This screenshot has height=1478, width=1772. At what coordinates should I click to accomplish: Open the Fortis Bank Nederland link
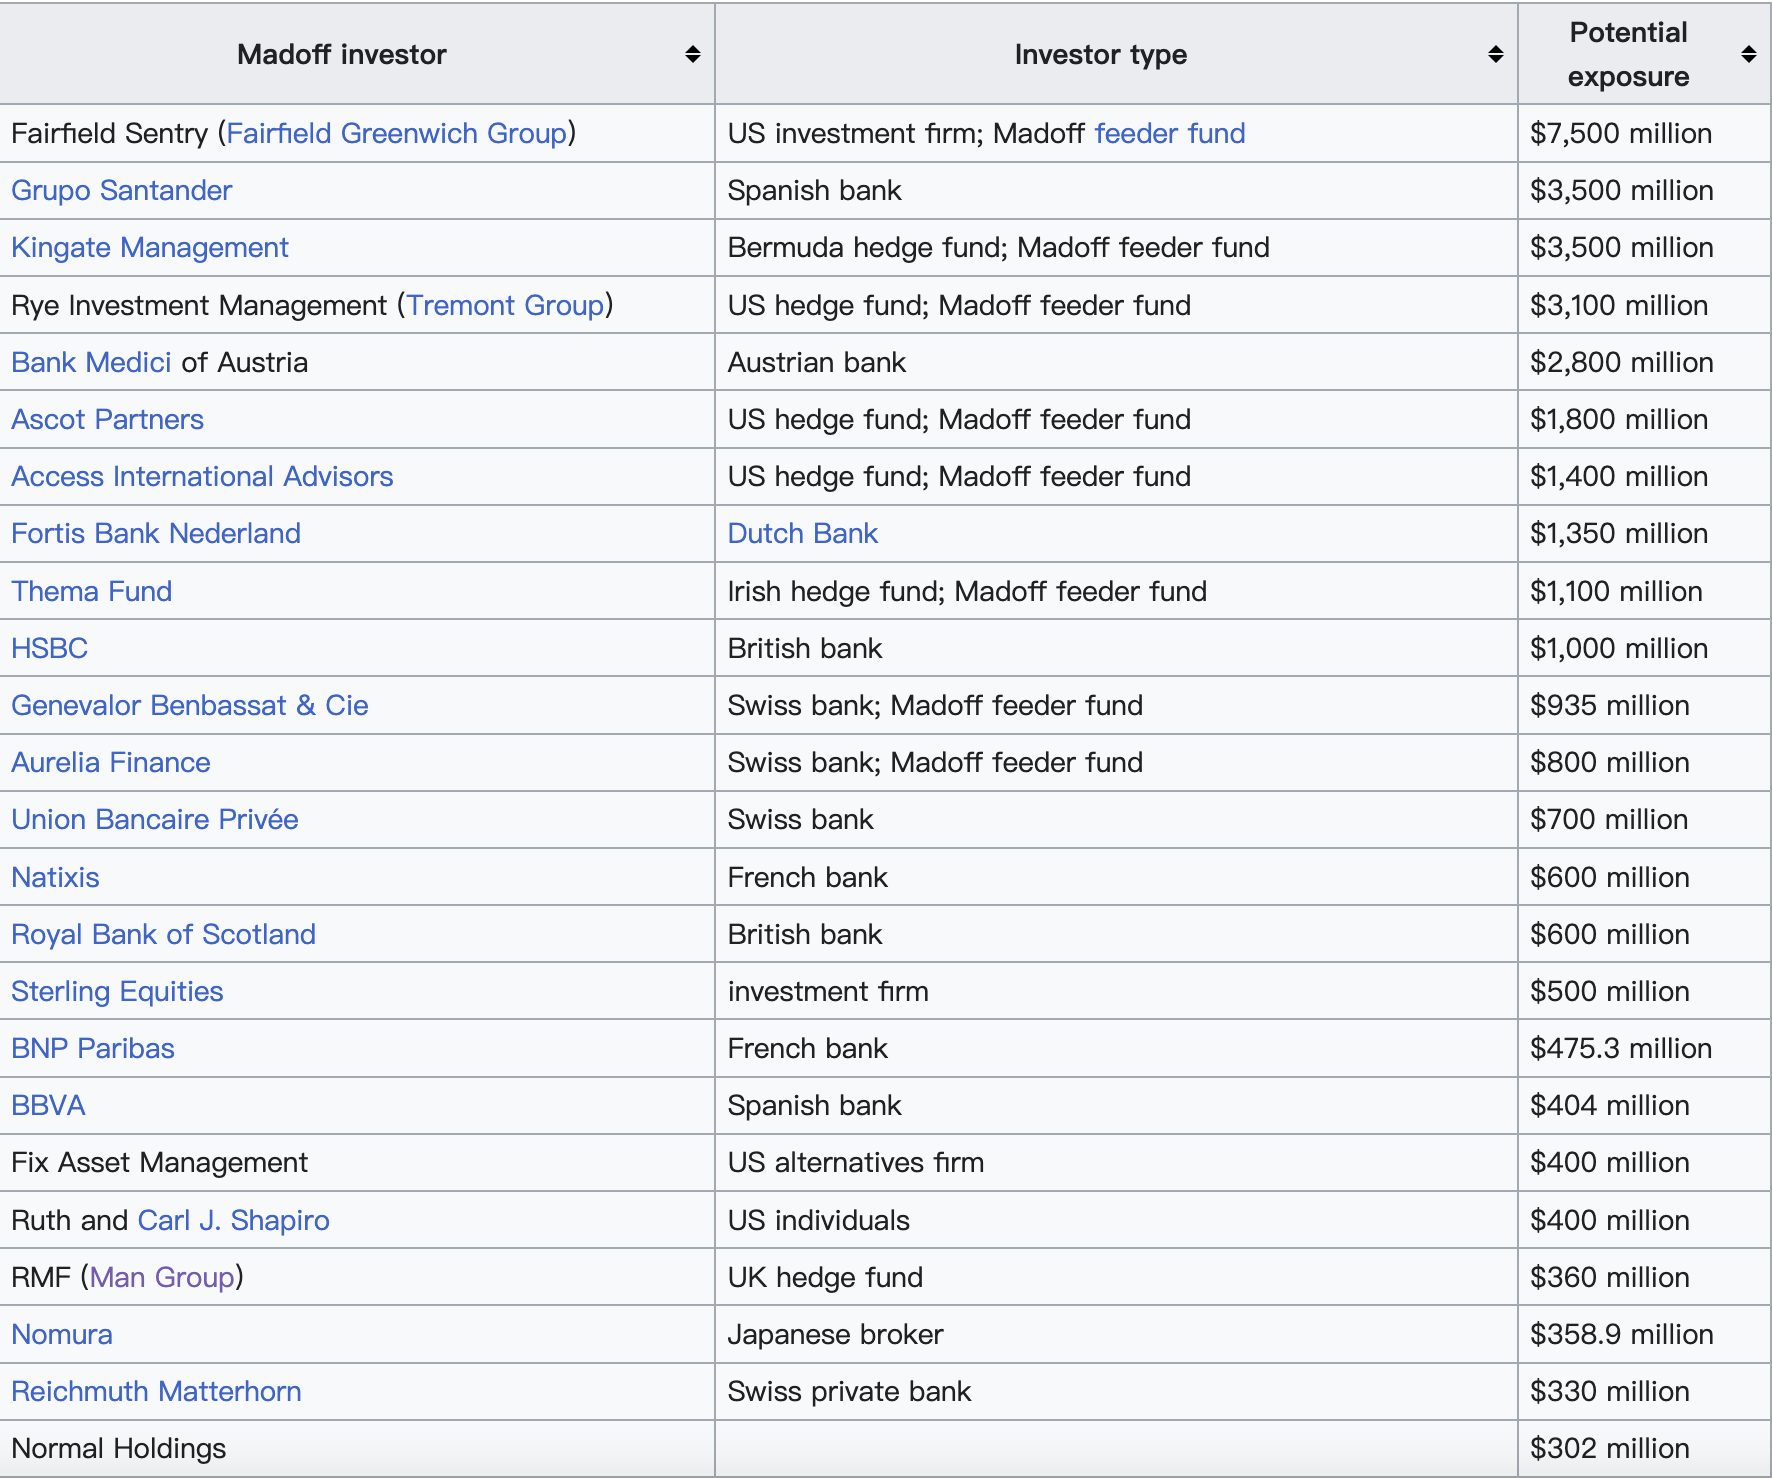(156, 533)
